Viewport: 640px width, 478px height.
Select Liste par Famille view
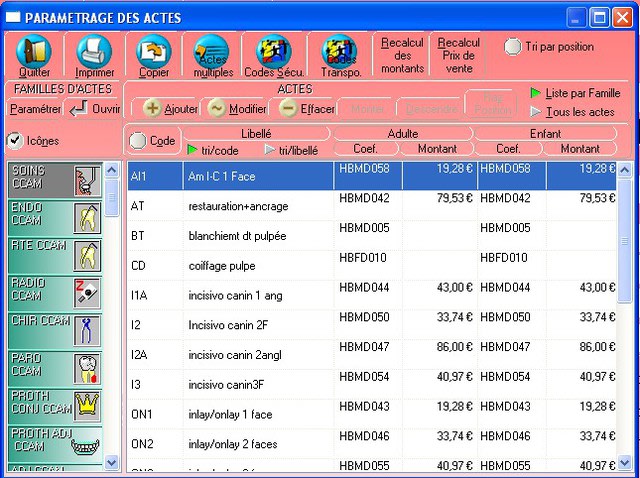[x=536, y=93]
